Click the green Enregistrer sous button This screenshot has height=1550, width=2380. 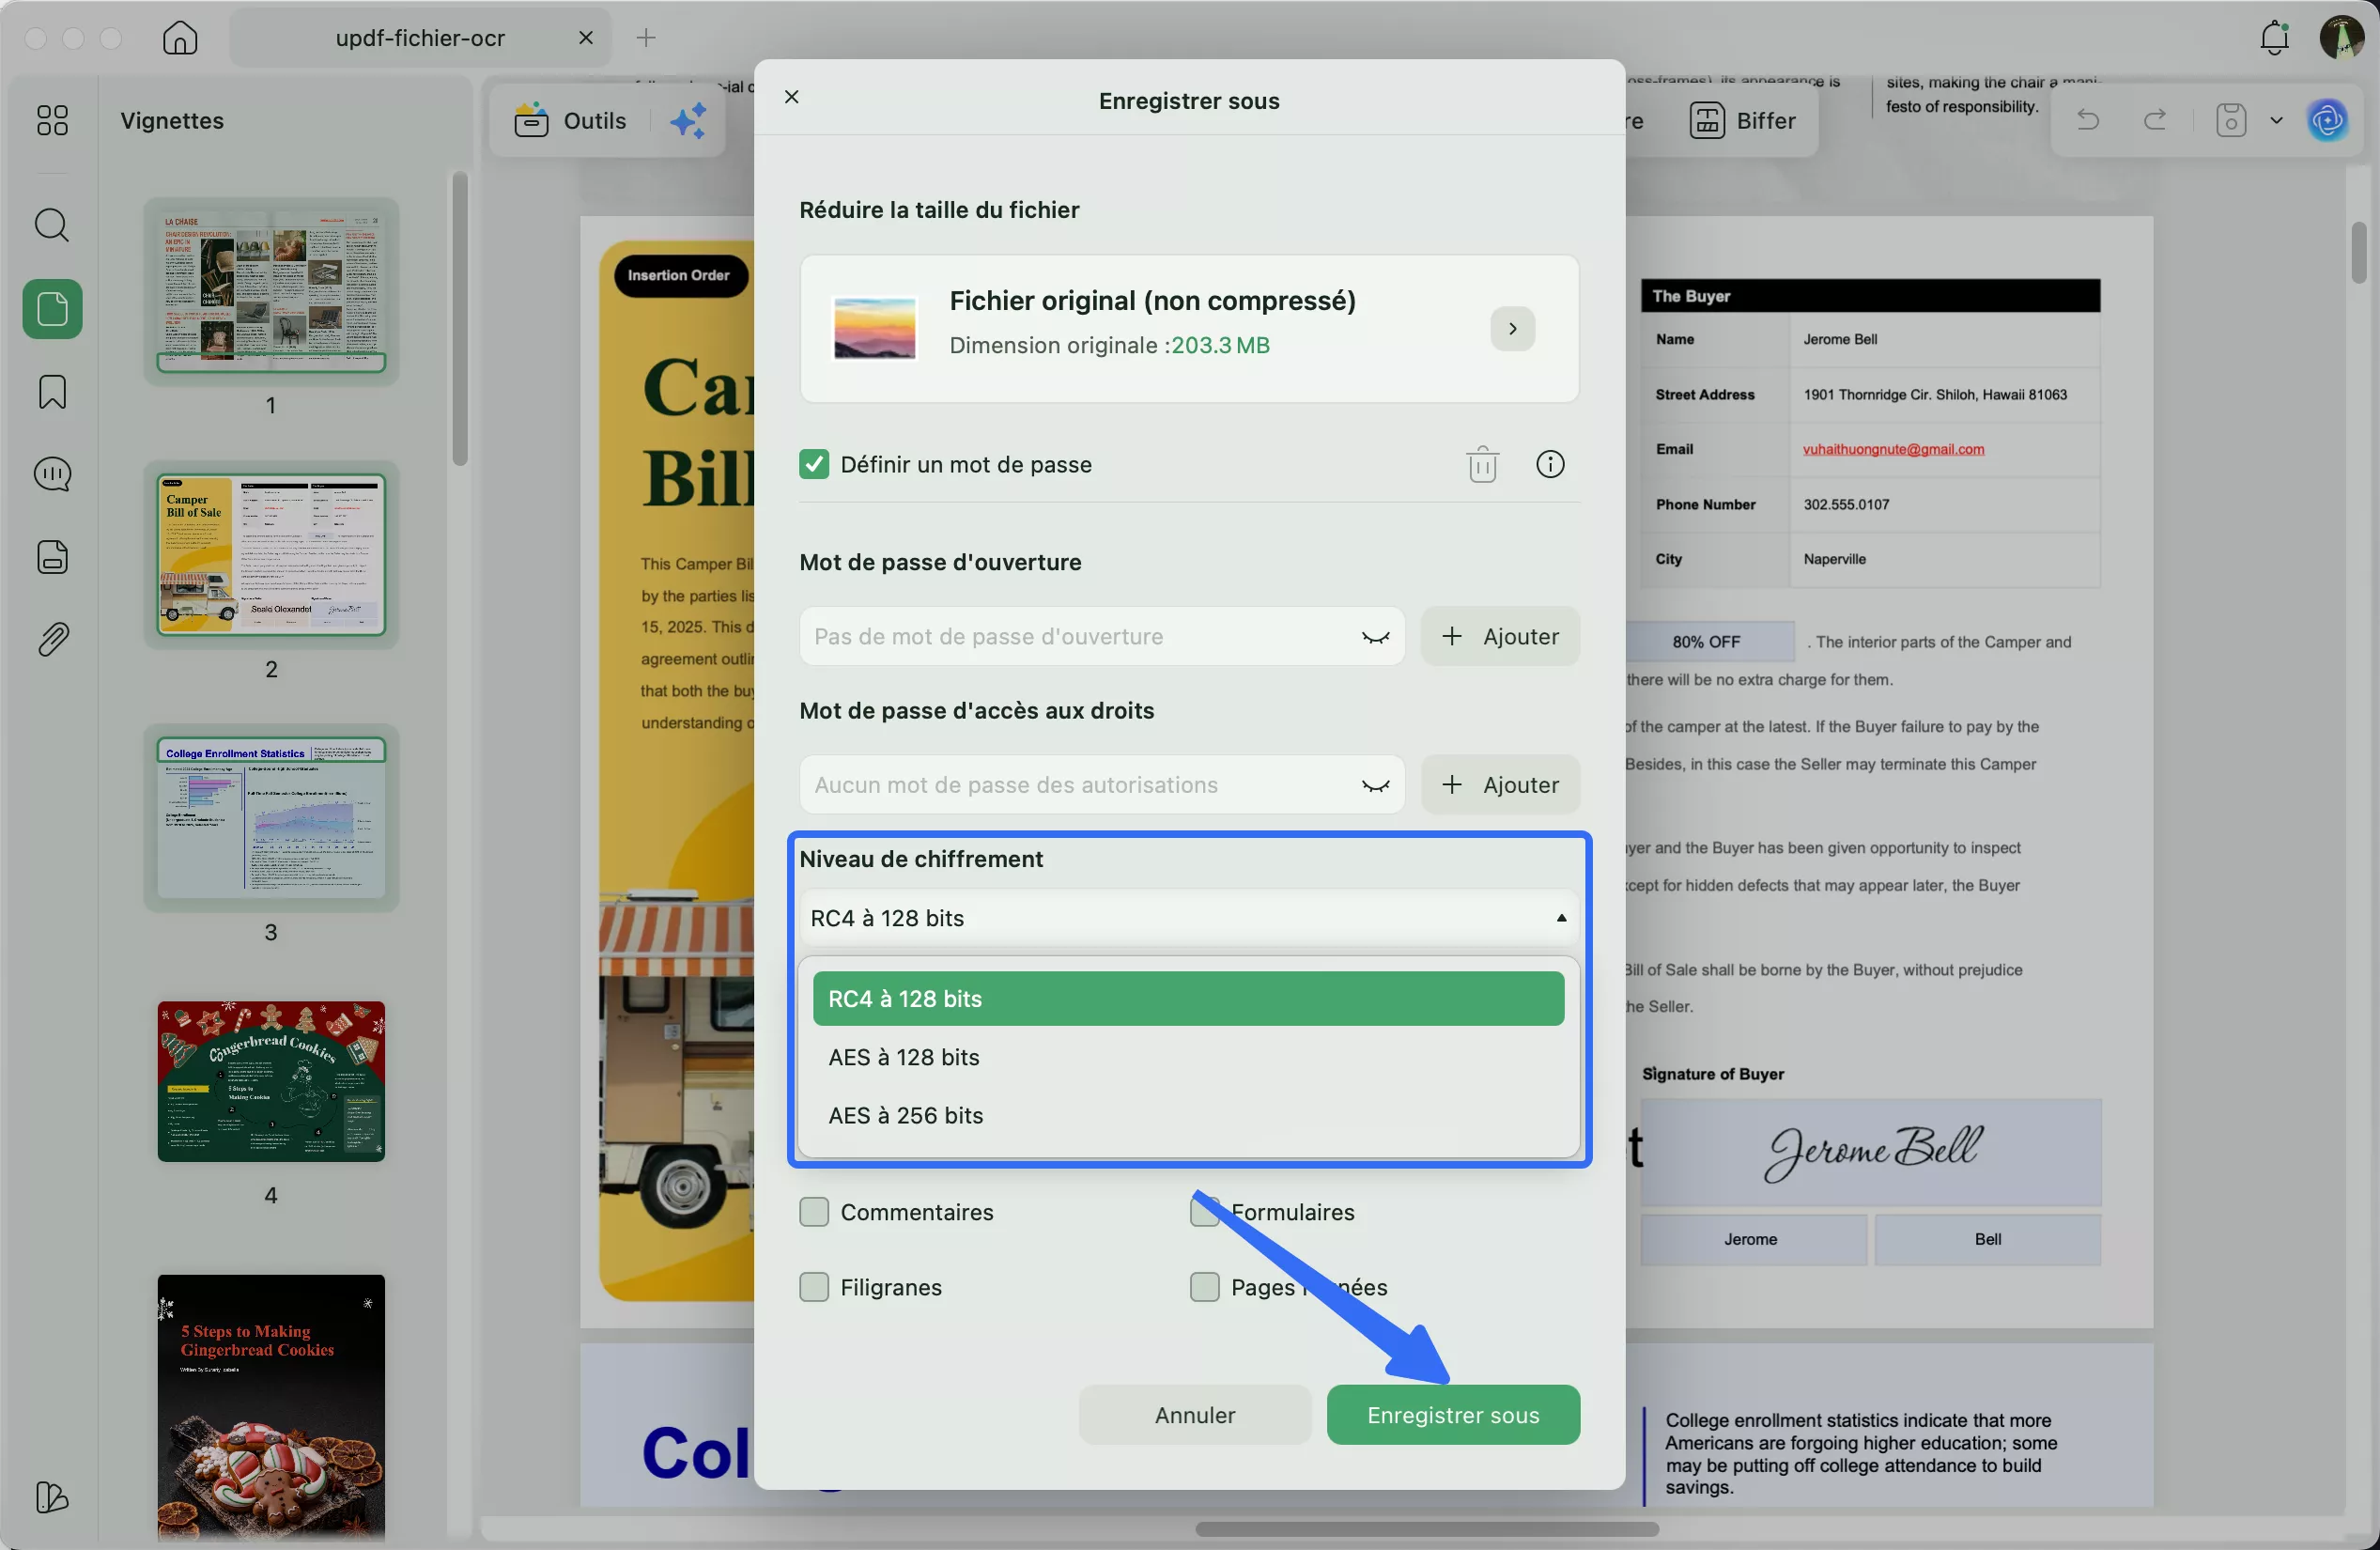pos(1452,1415)
